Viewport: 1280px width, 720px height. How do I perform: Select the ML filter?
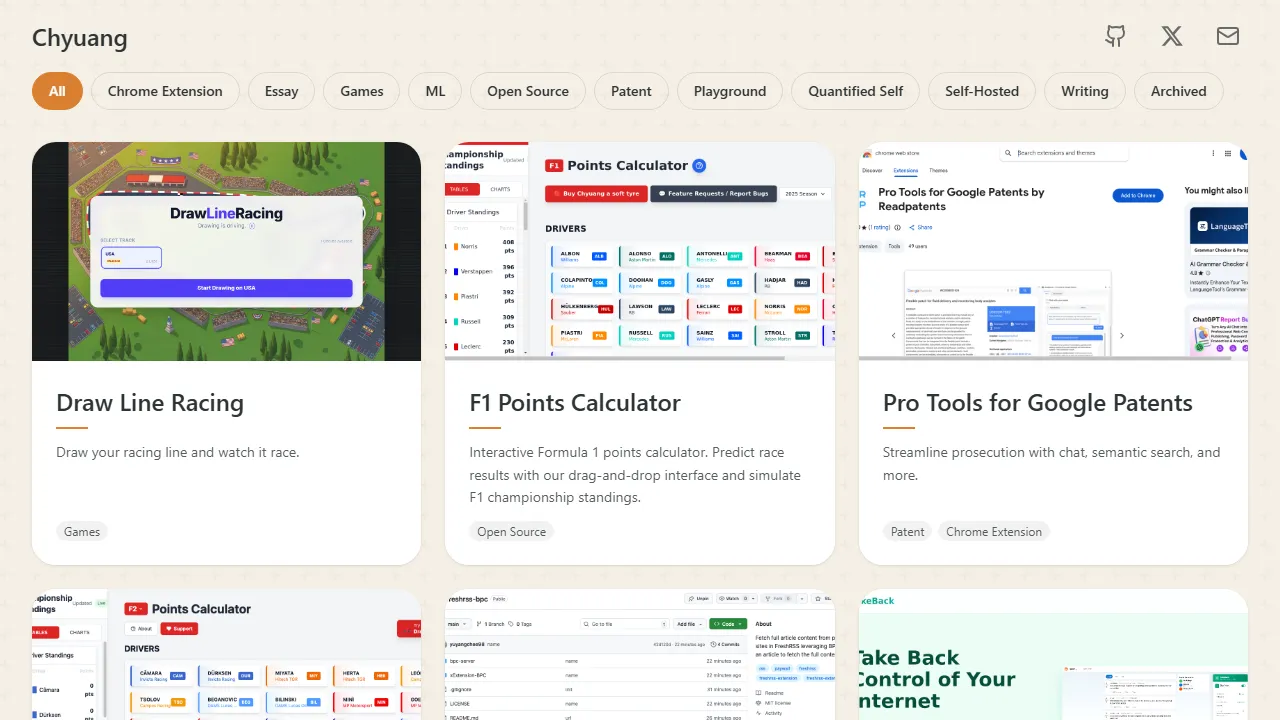(435, 91)
